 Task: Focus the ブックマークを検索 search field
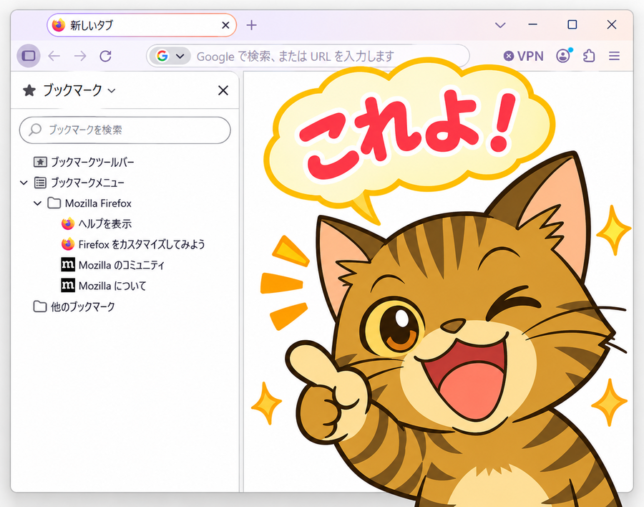point(125,130)
